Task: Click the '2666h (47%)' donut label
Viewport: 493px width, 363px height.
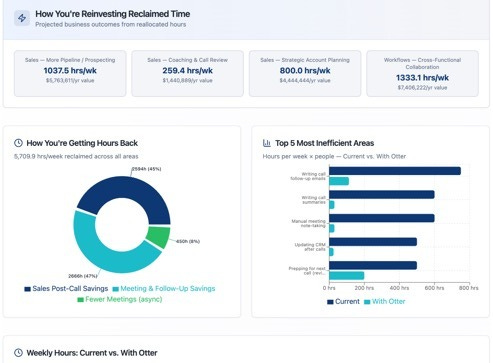Action: [83, 276]
